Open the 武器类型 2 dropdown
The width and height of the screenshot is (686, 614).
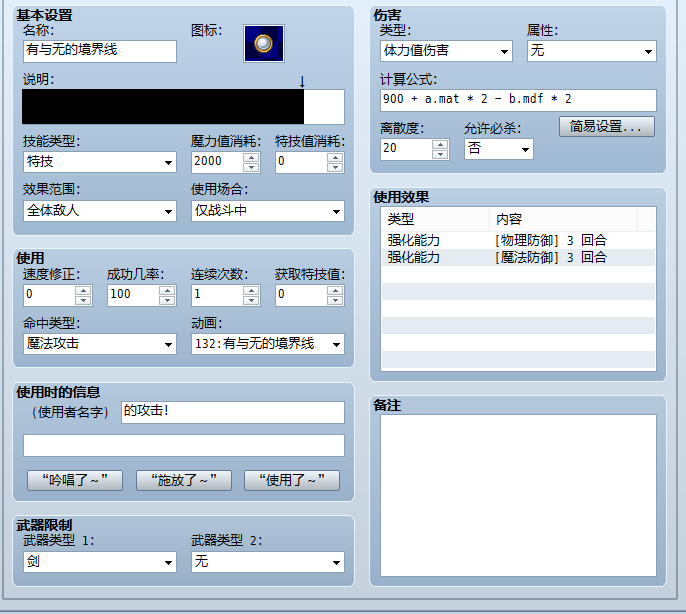click(x=268, y=562)
